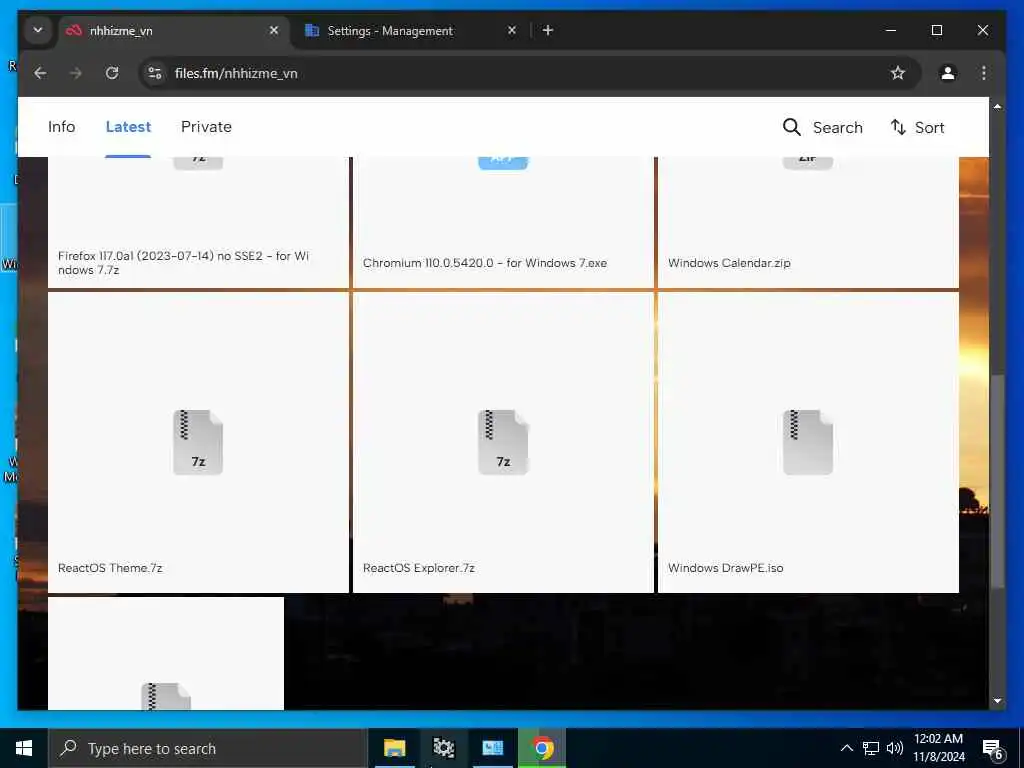Open network status tray icon

point(871,748)
